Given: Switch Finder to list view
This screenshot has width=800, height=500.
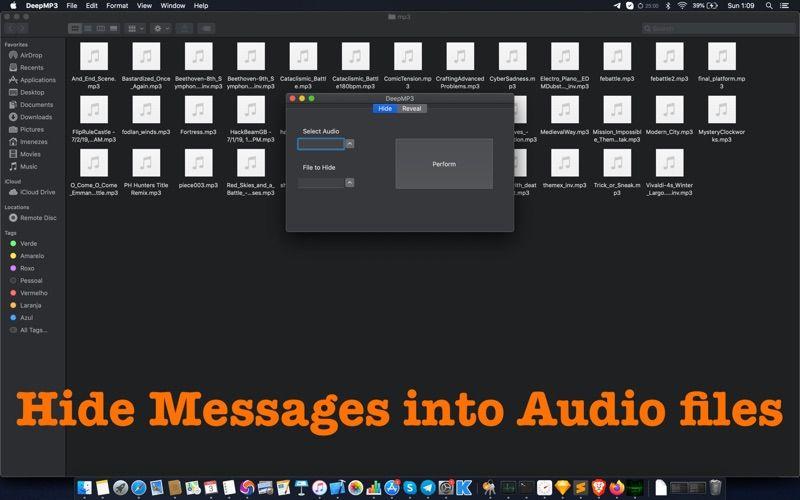Looking at the screenshot, I should (x=87, y=29).
